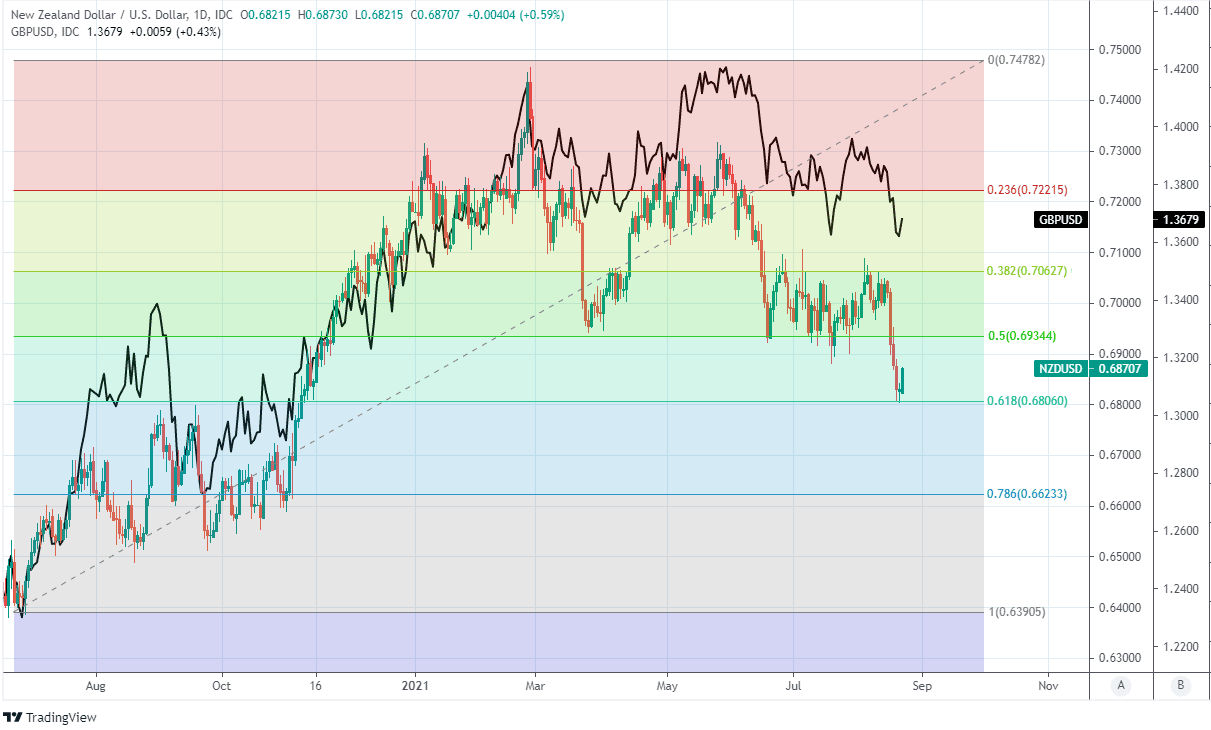This screenshot has width=1211, height=730.
Task: Select the GBPUSD, IDC legend entry
Action: [45, 32]
